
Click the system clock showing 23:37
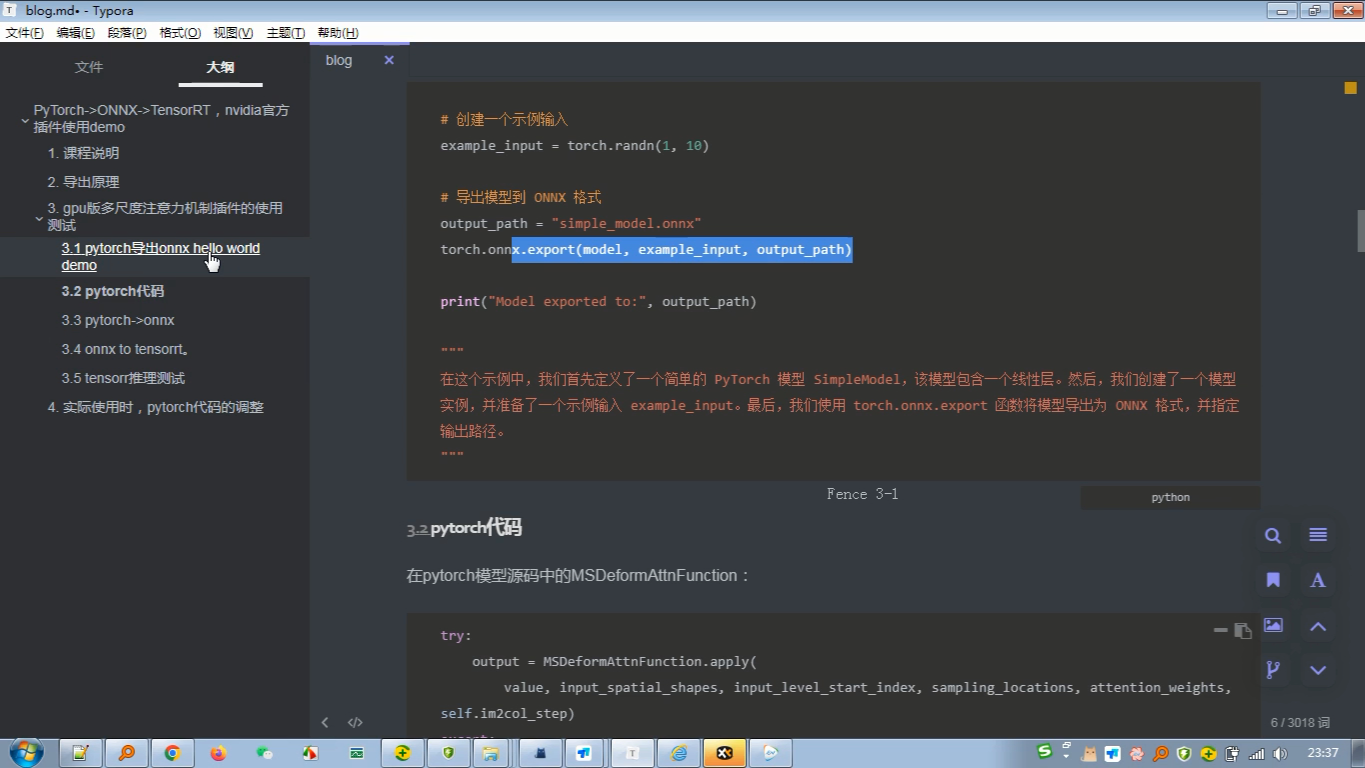pyautogui.click(x=1322, y=753)
